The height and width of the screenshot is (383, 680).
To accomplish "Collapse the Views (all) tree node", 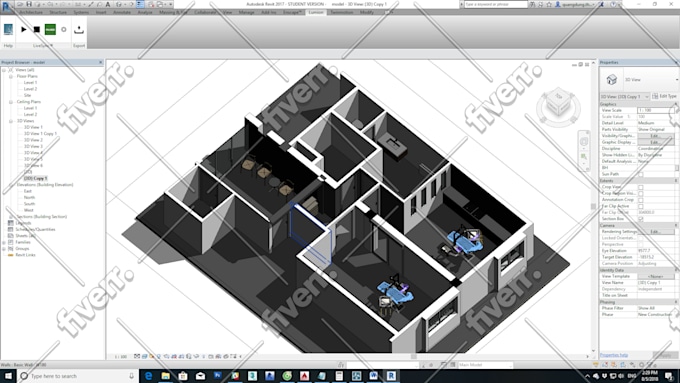I will click(x=4, y=70).
